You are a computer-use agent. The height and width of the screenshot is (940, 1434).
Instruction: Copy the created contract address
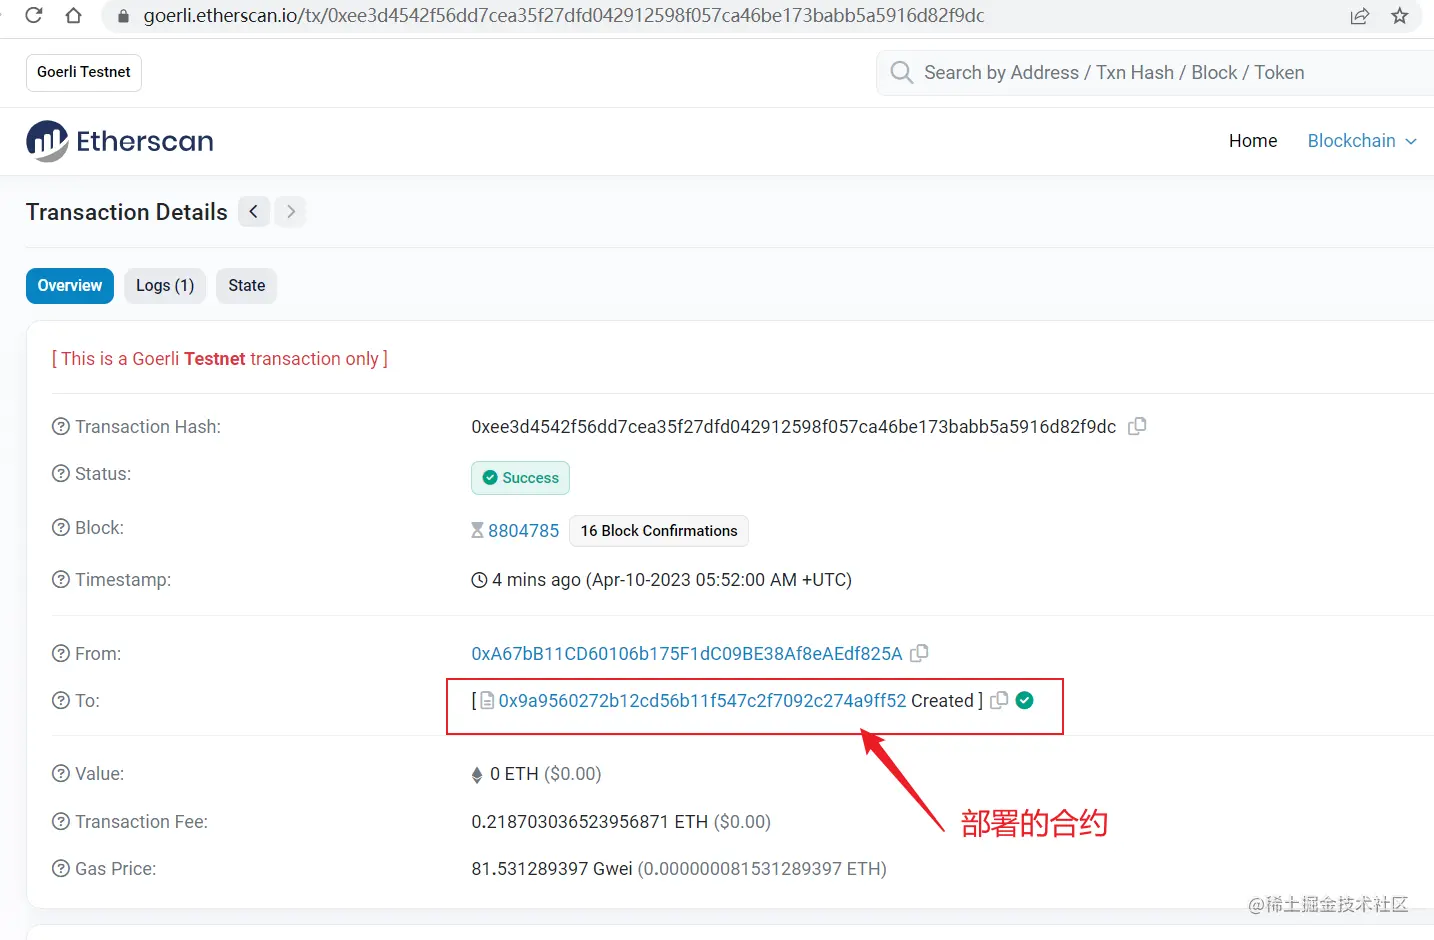click(998, 700)
